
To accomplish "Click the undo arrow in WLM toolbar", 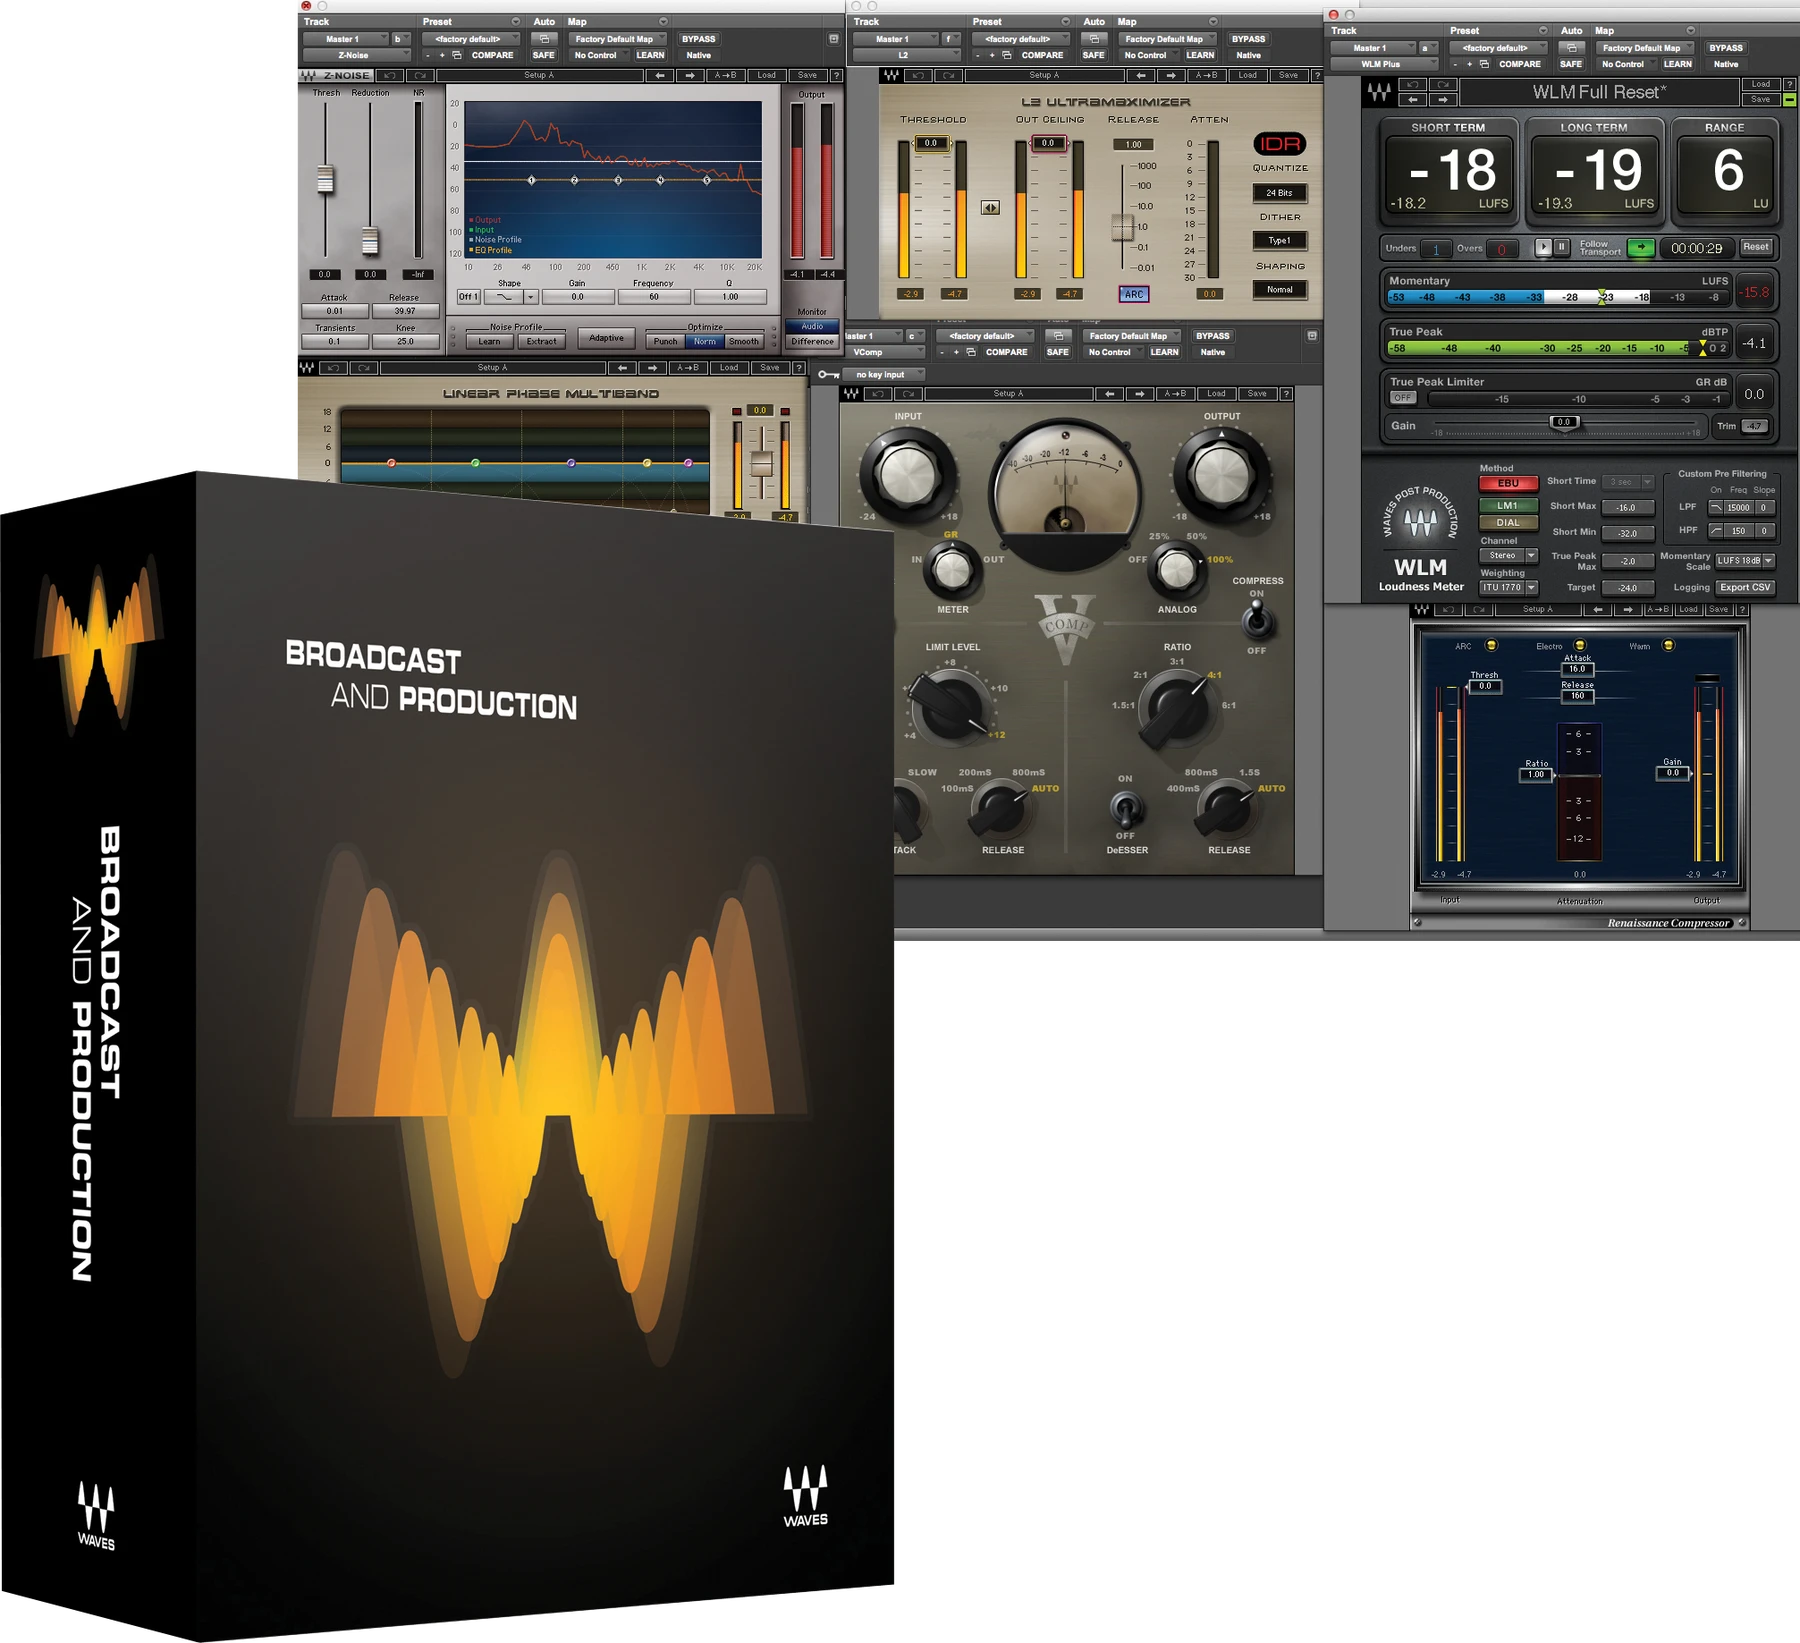I will (x=1412, y=84).
